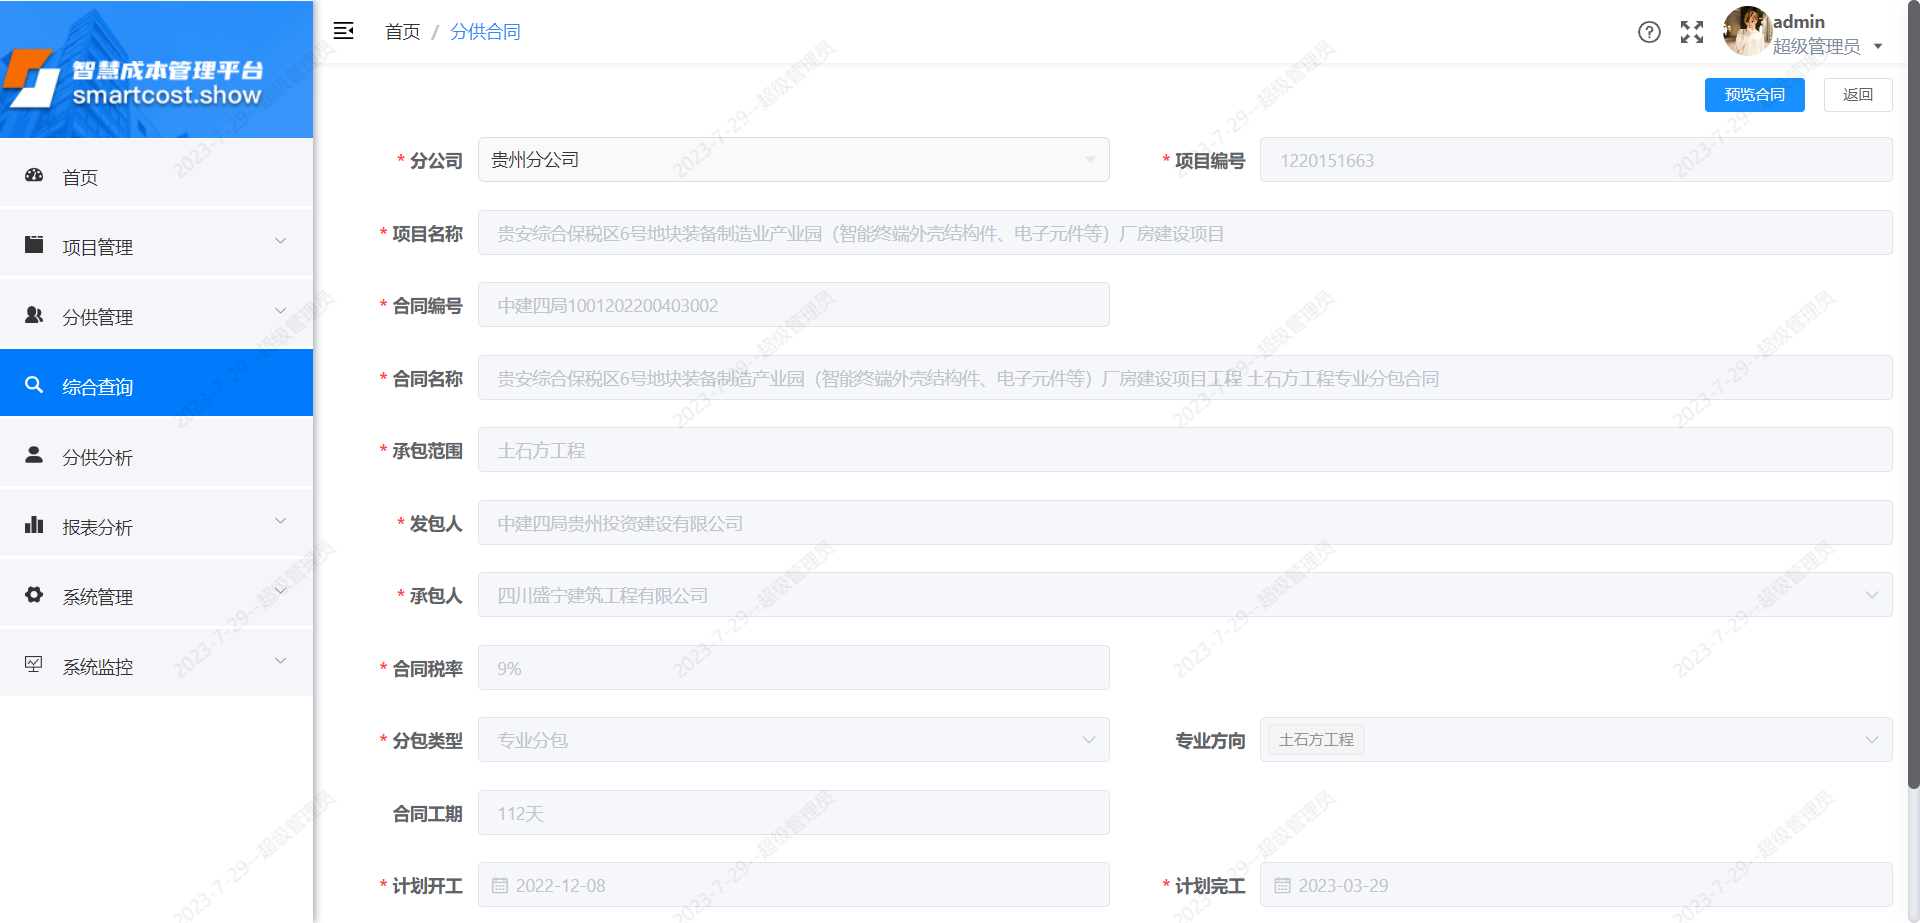Click the 预览合同 button
Screen dimensions: 1920x923
[x=1754, y=95]
